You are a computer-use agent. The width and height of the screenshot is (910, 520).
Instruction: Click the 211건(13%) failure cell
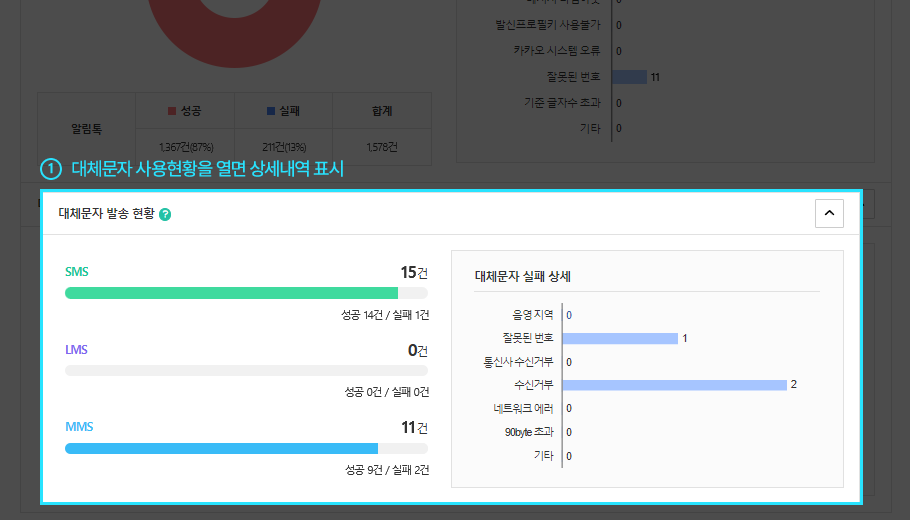(283, 147)
